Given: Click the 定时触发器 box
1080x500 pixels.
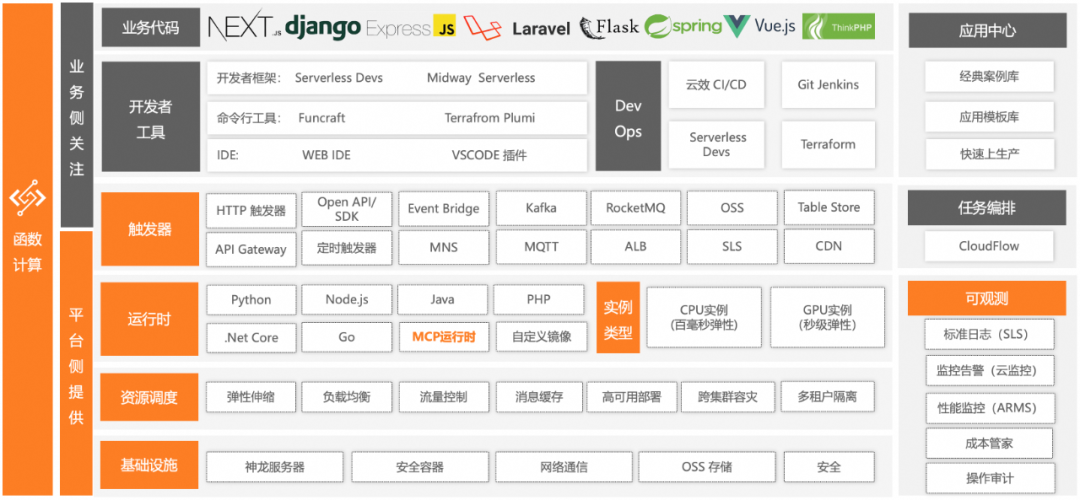Looking at the screenshot, I should (x=347, y=248).
